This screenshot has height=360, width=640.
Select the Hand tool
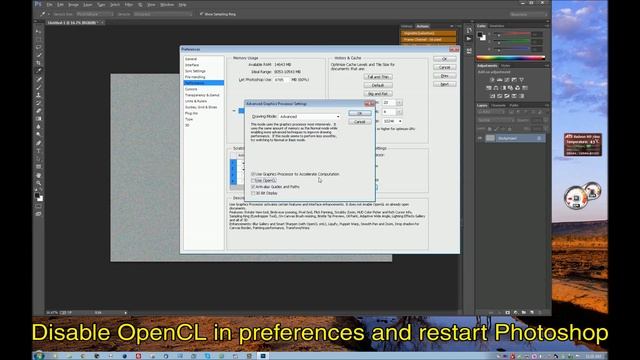click(x=38, y=175)
